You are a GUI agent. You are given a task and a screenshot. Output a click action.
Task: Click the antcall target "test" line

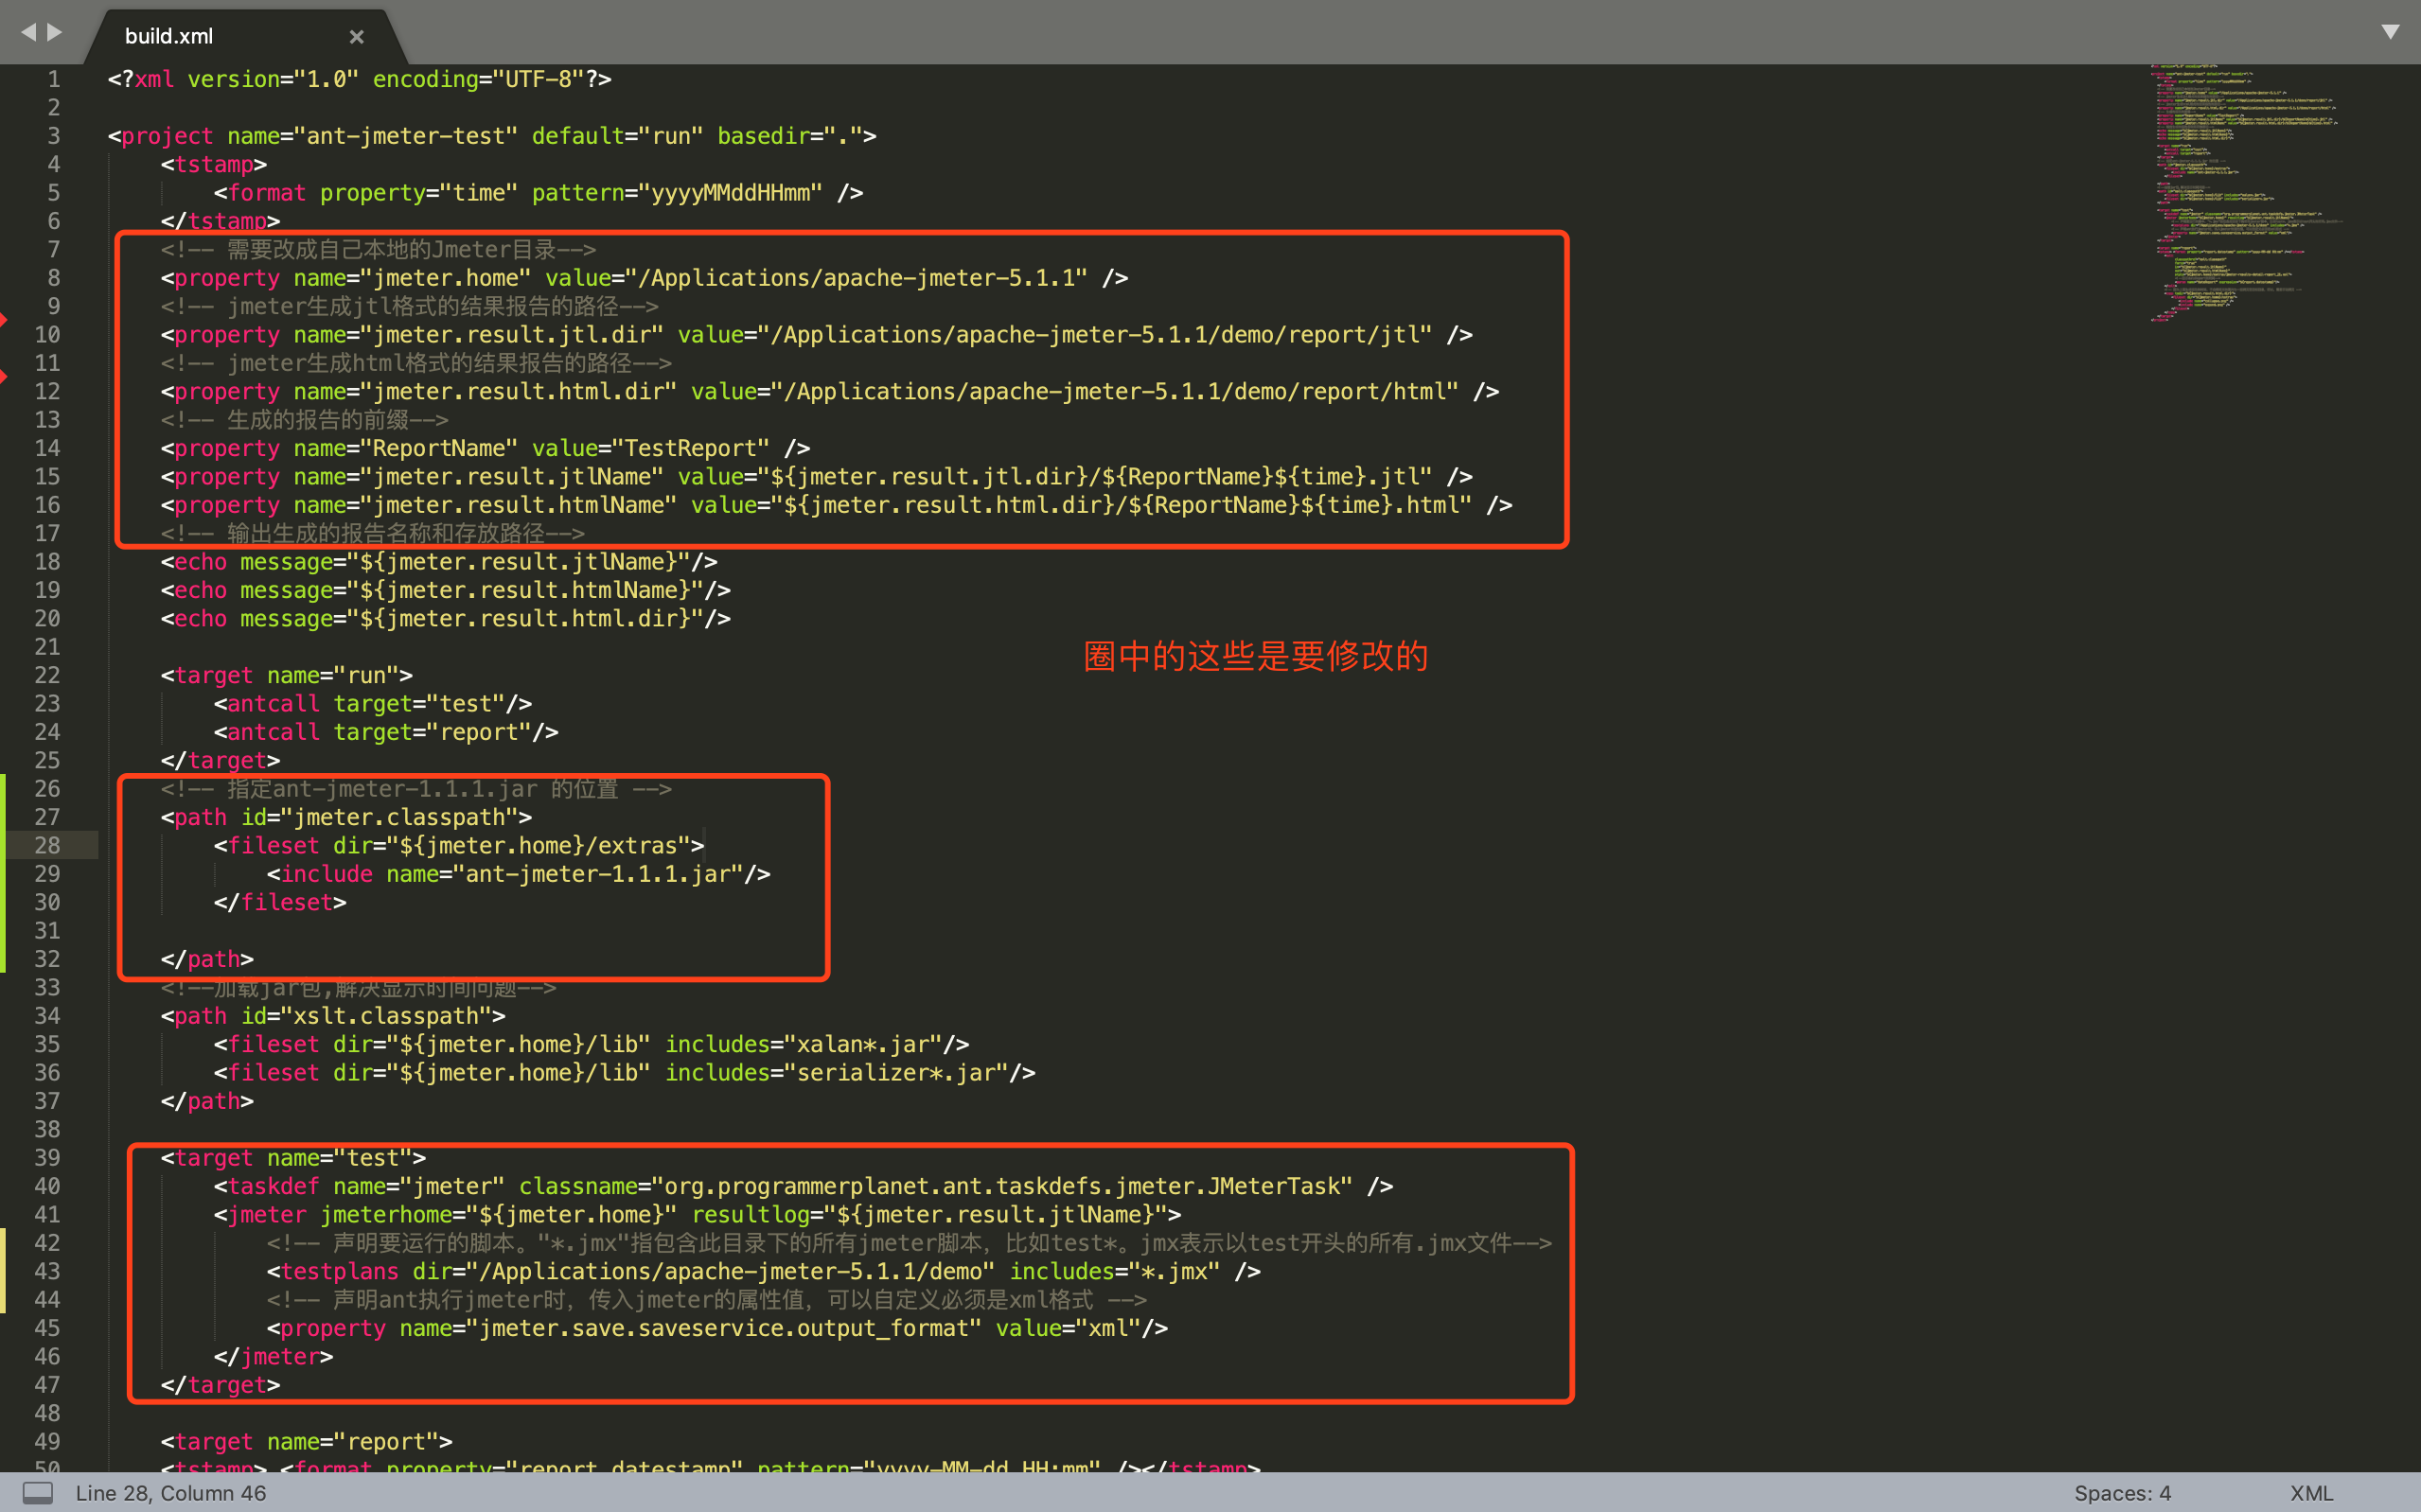tap(373, 704)
